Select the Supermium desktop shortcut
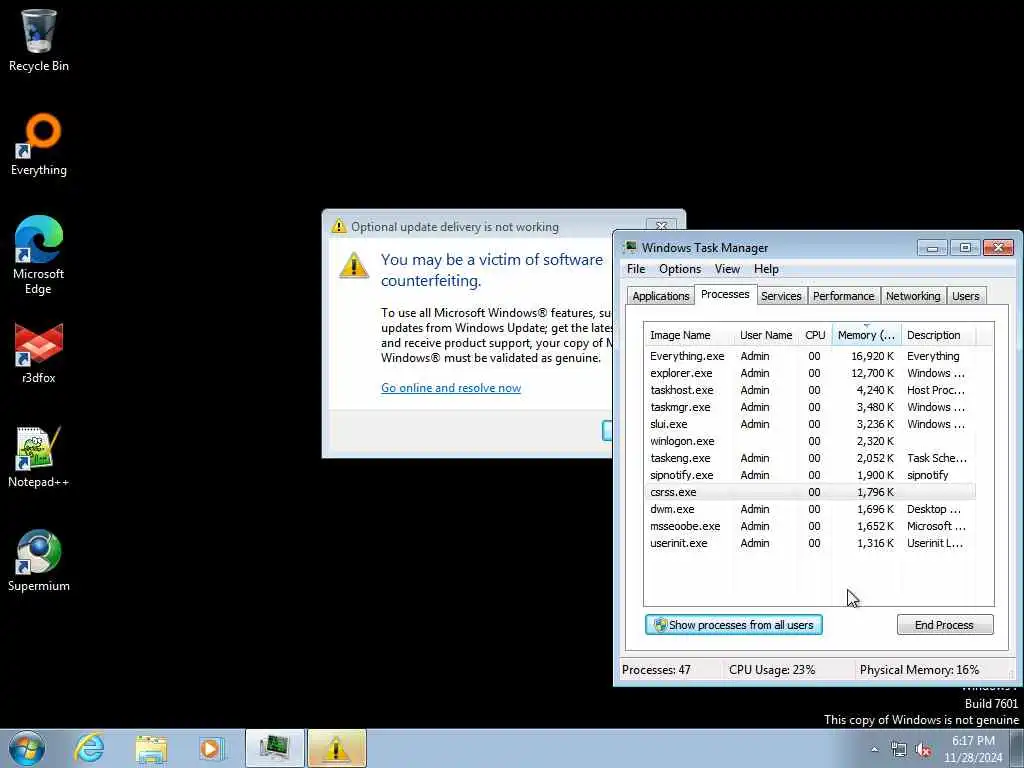The image size is (1024, 768). click(x=39, y=560)
